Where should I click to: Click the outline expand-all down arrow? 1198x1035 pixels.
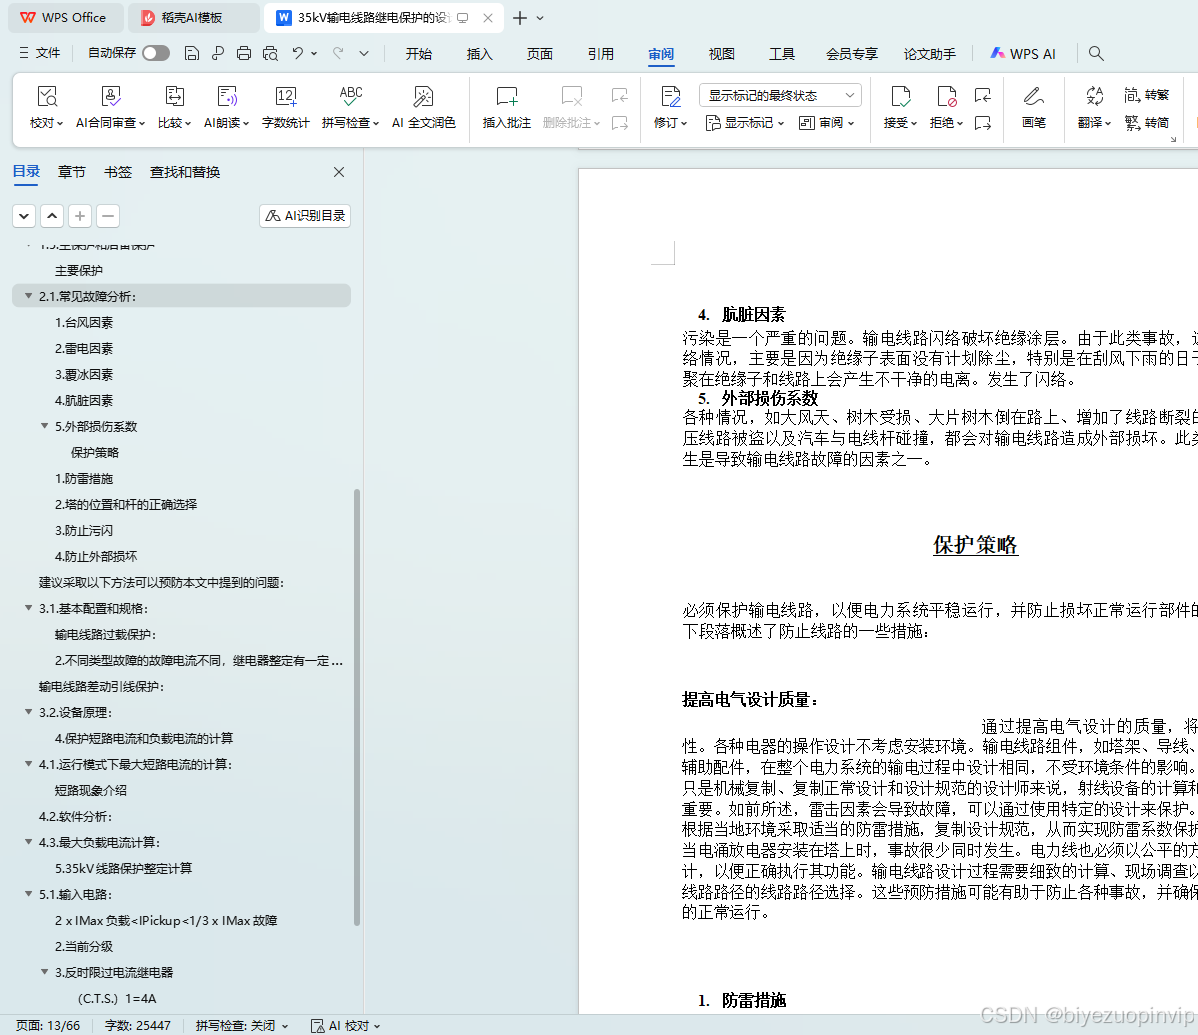click(x=24, y=216)
